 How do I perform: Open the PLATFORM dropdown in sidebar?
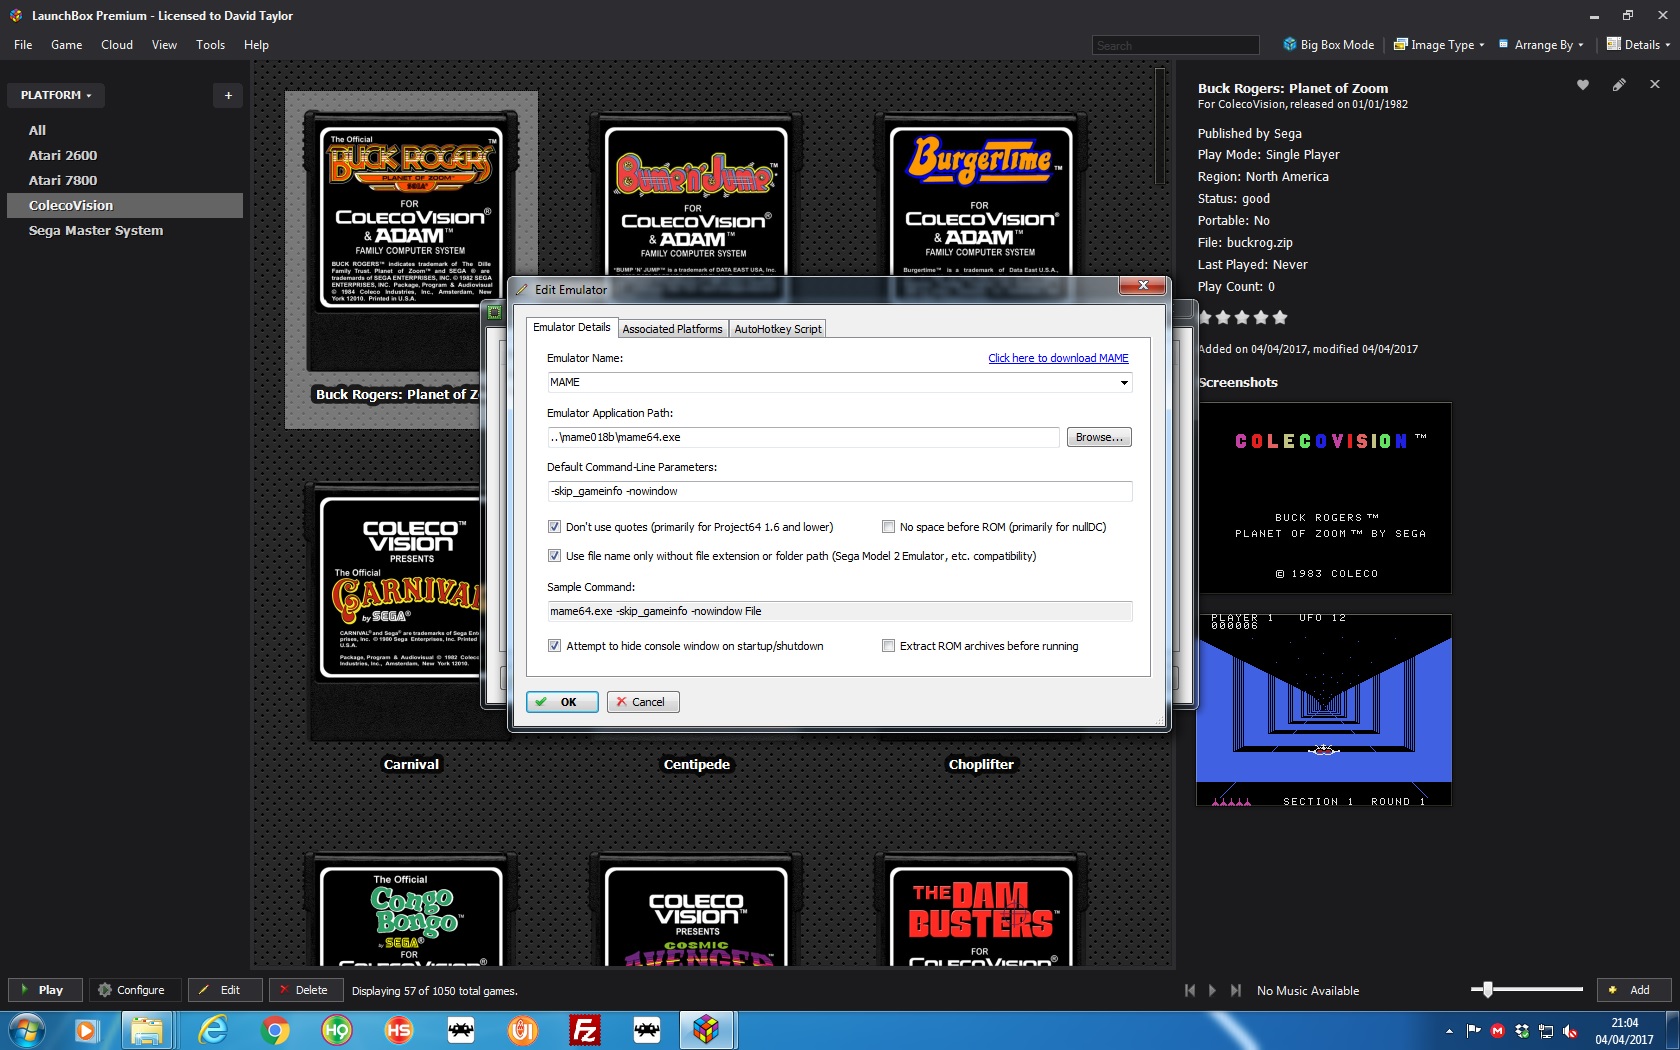click(56, 95)
